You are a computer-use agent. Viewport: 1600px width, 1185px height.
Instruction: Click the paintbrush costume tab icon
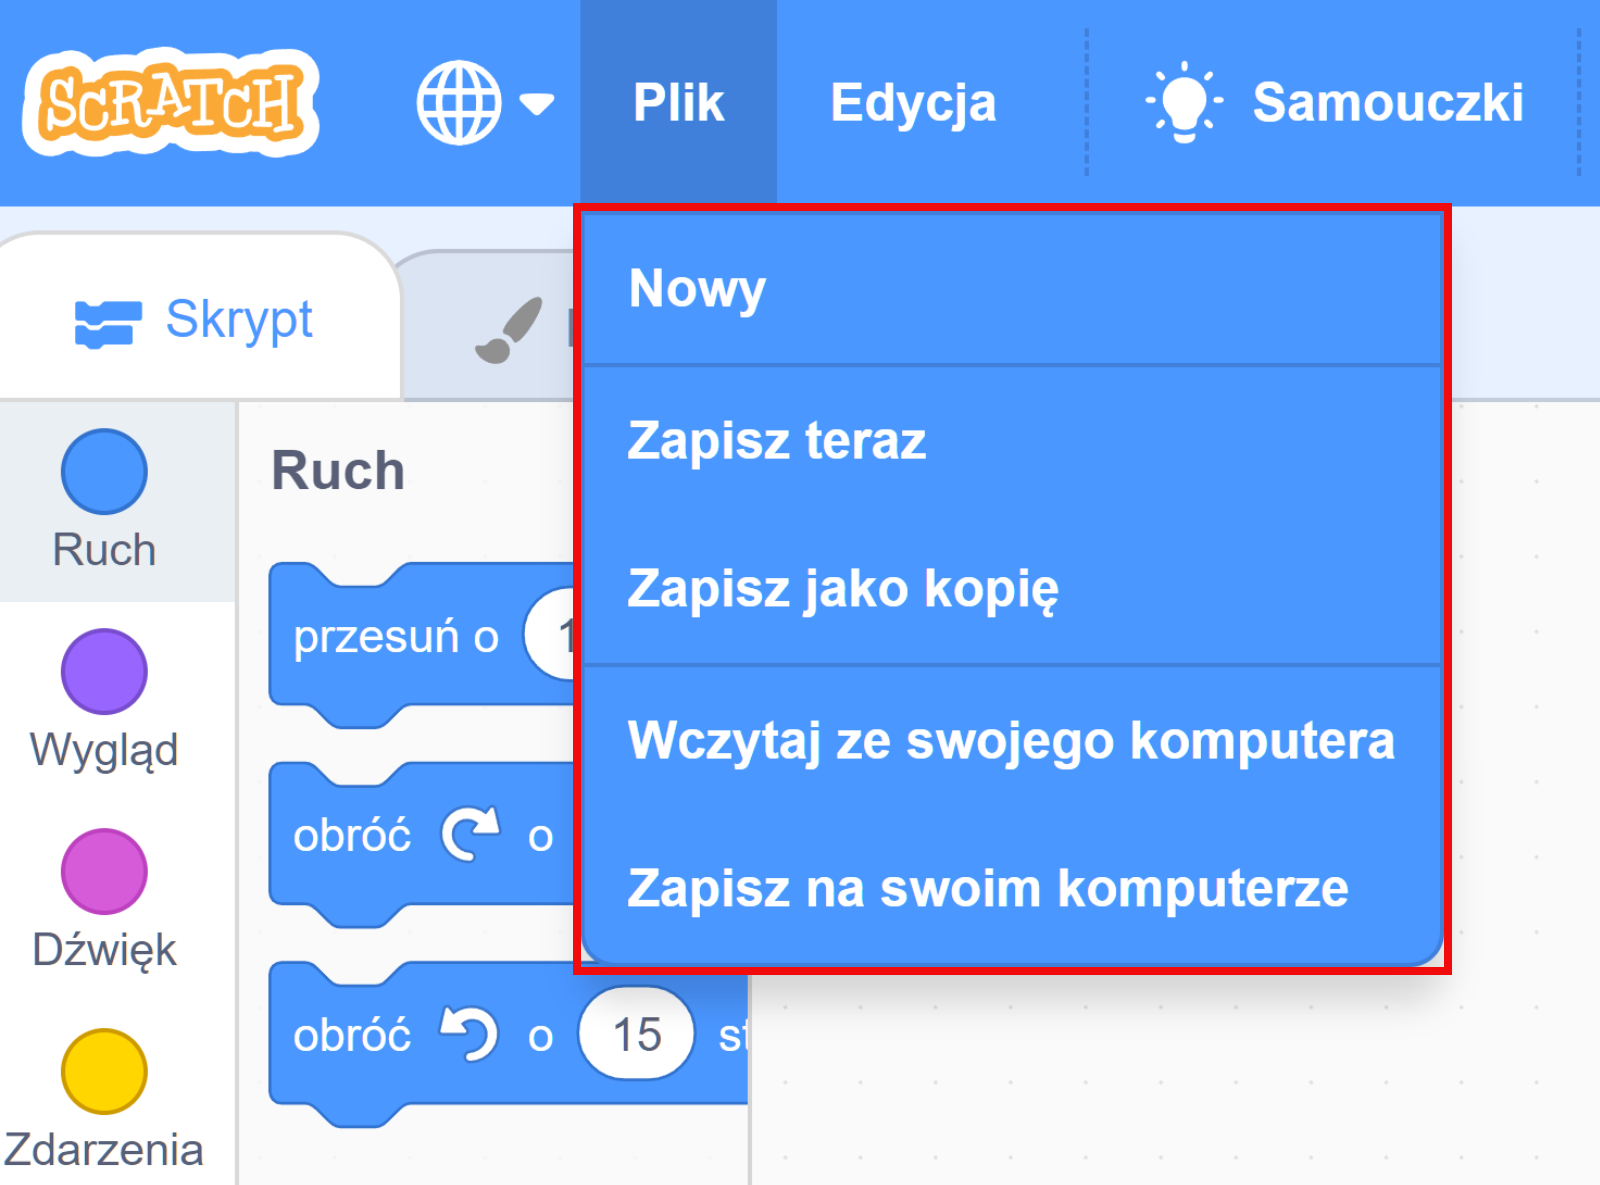510,330
